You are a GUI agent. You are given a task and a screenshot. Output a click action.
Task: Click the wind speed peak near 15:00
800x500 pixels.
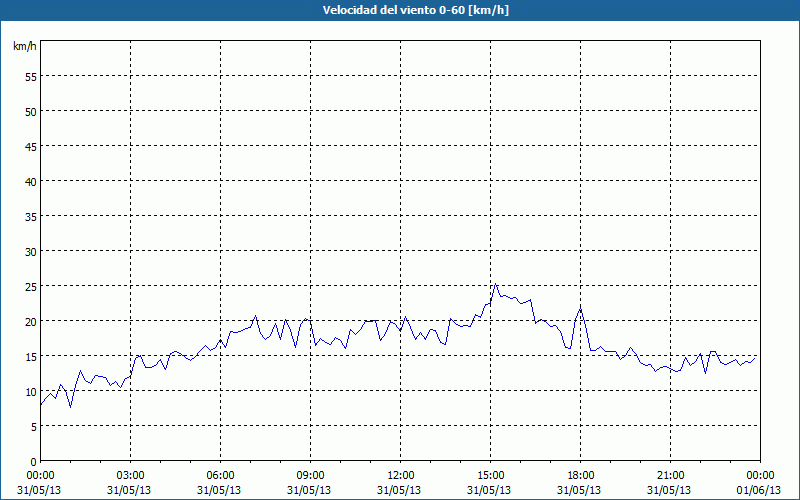coord(495,284)
